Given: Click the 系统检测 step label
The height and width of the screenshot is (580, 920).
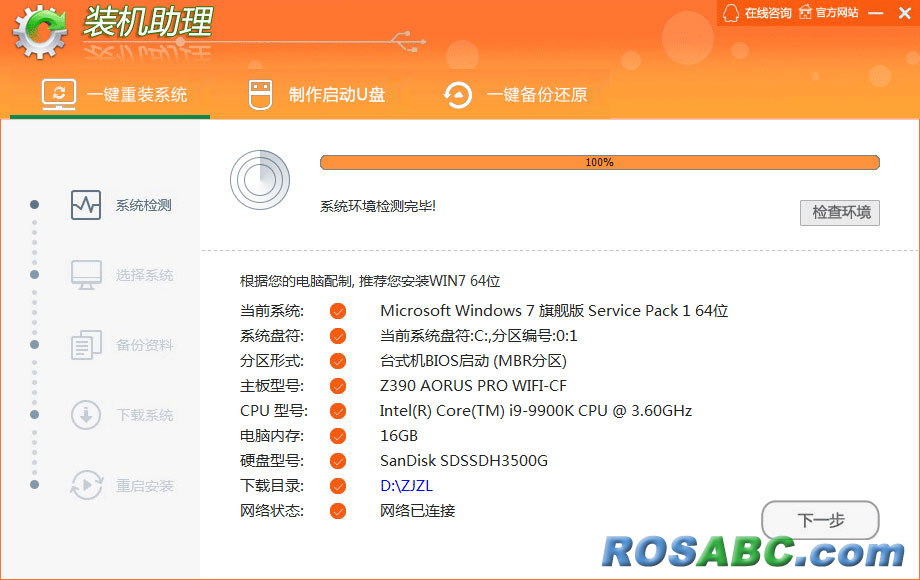Looking at the screenshot, I should point(144,205).
